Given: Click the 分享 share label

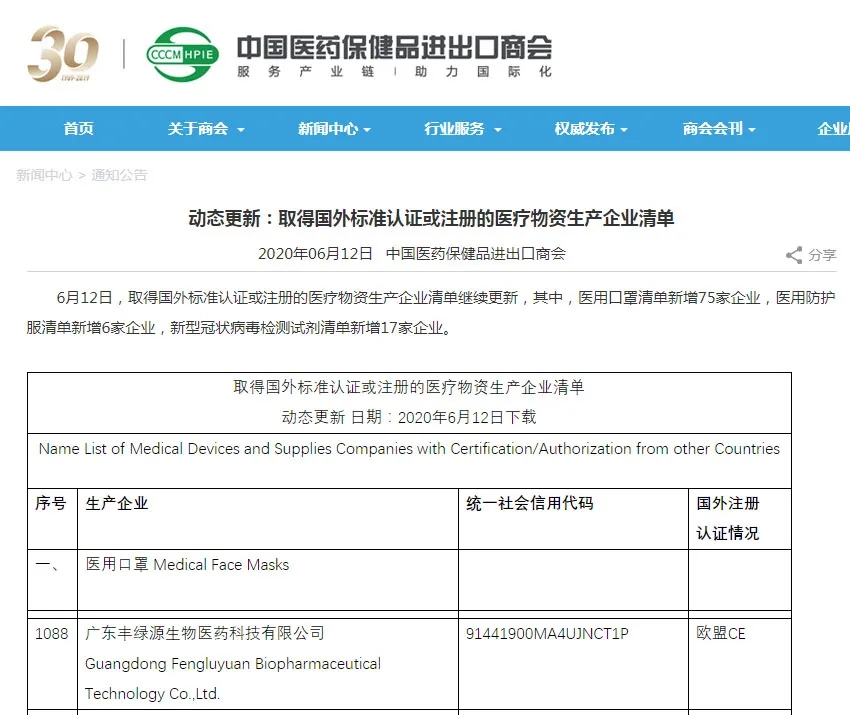Looking at the screenshot, I should tap(822, 255).
